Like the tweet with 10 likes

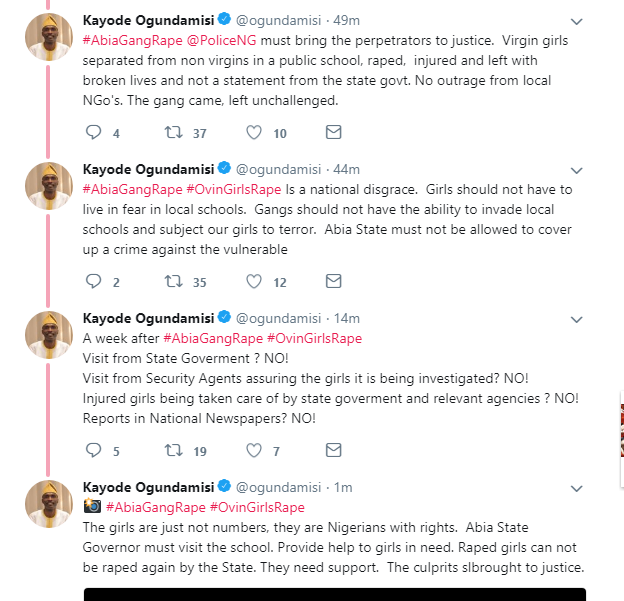(x=254, y=132)
